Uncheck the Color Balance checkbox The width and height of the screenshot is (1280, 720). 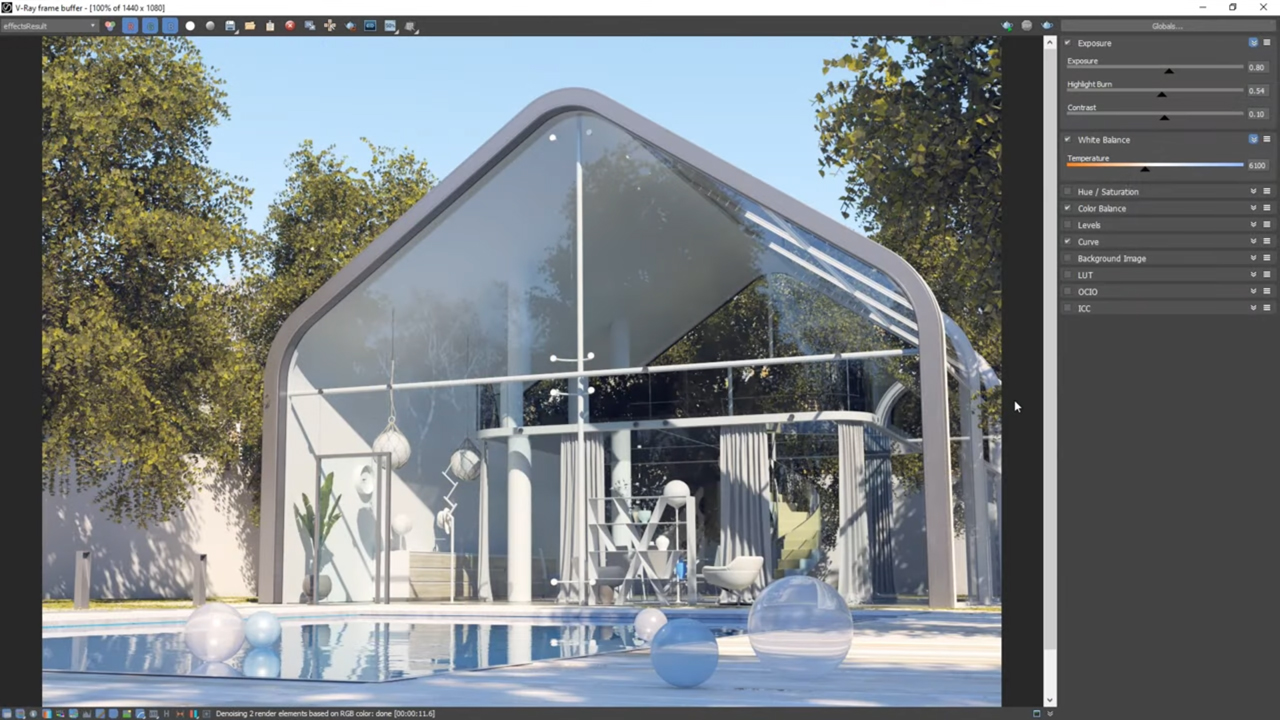[x=1068, y=208]
